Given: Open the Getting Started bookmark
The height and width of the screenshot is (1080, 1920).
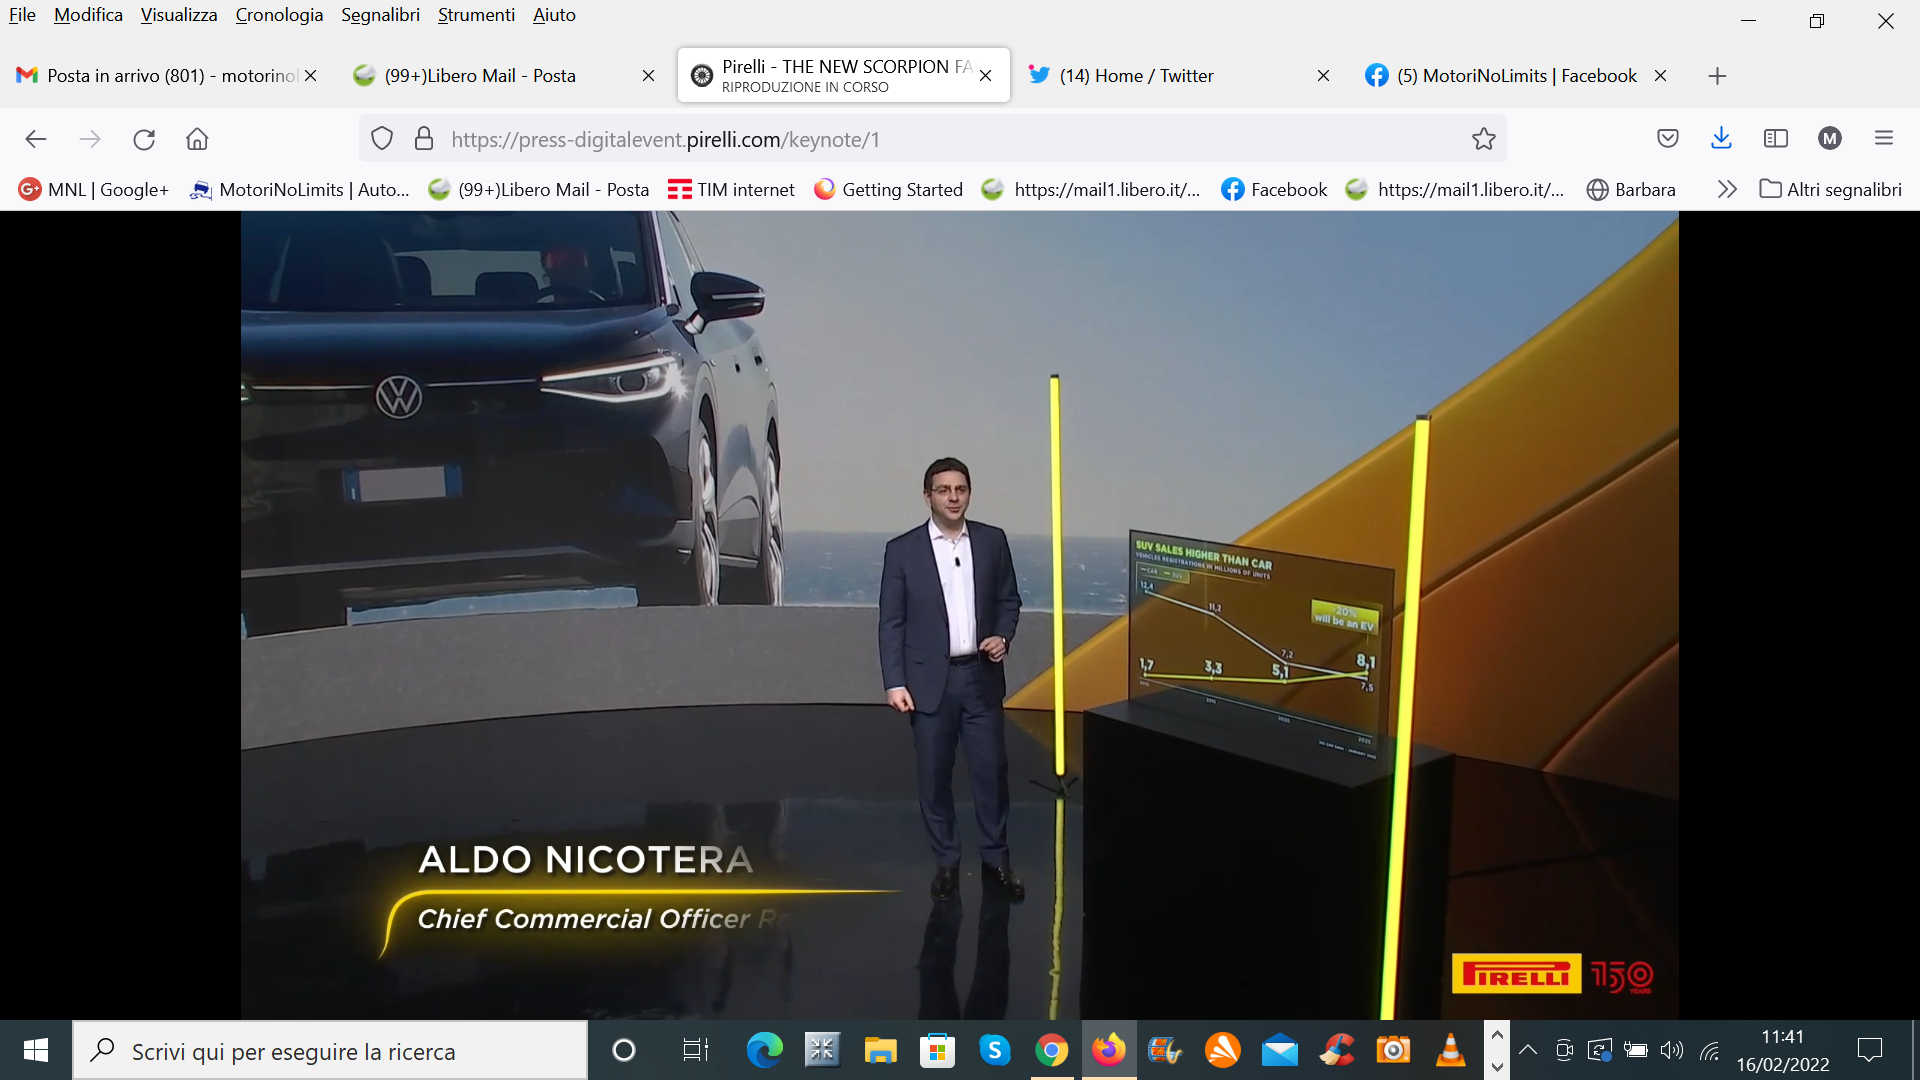Looking at the screenshot, I should coord(888,189).
